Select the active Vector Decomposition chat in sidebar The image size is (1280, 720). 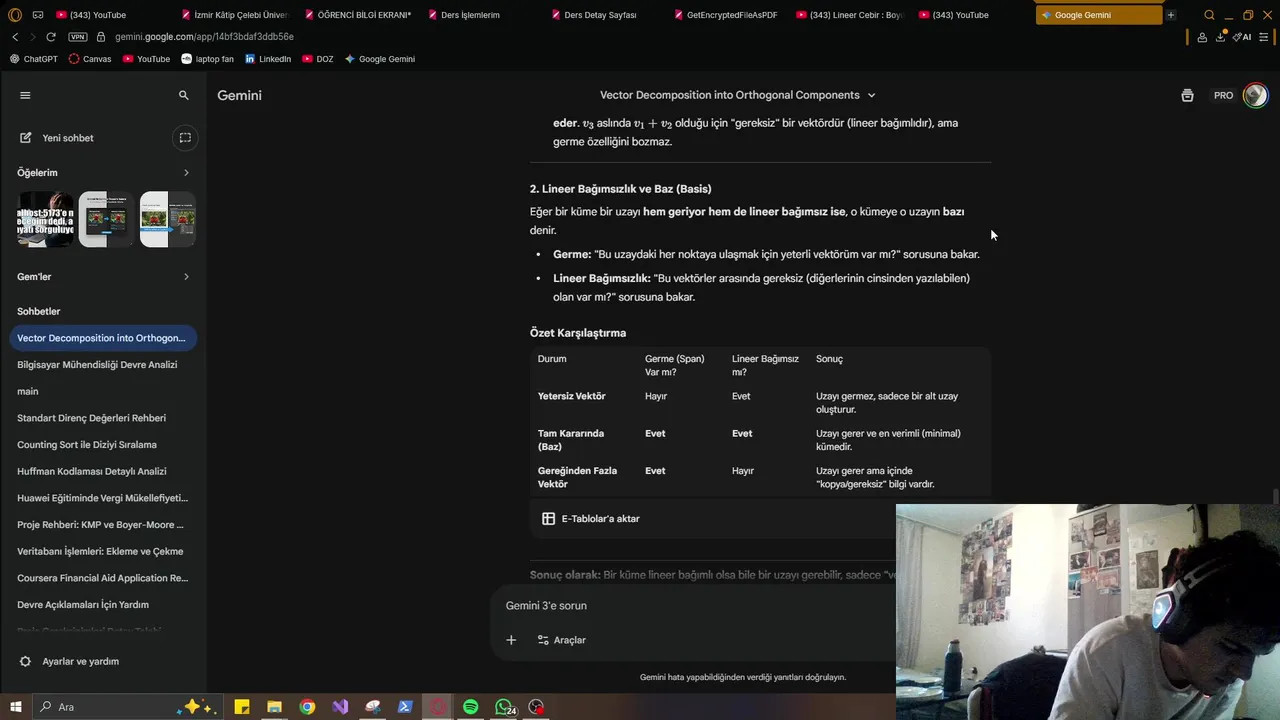[x=103, y=338]
